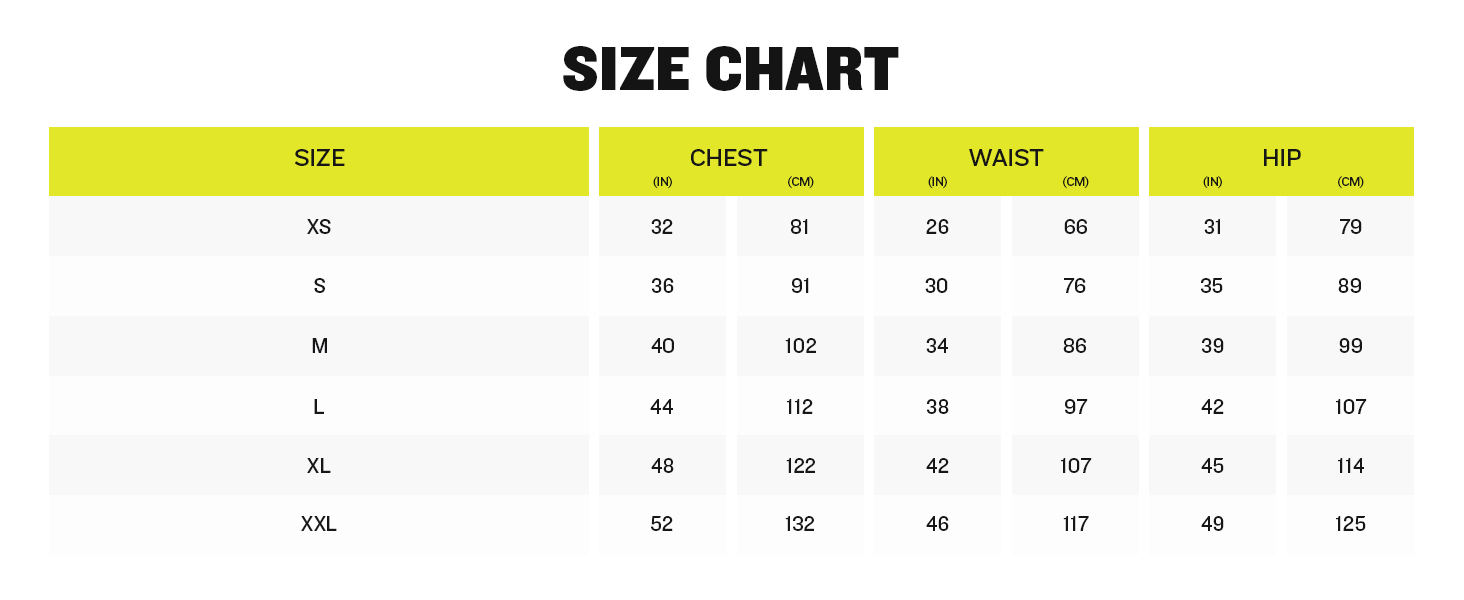Click the S size row label
1464x600 pixels.
(x=319, y=286)
